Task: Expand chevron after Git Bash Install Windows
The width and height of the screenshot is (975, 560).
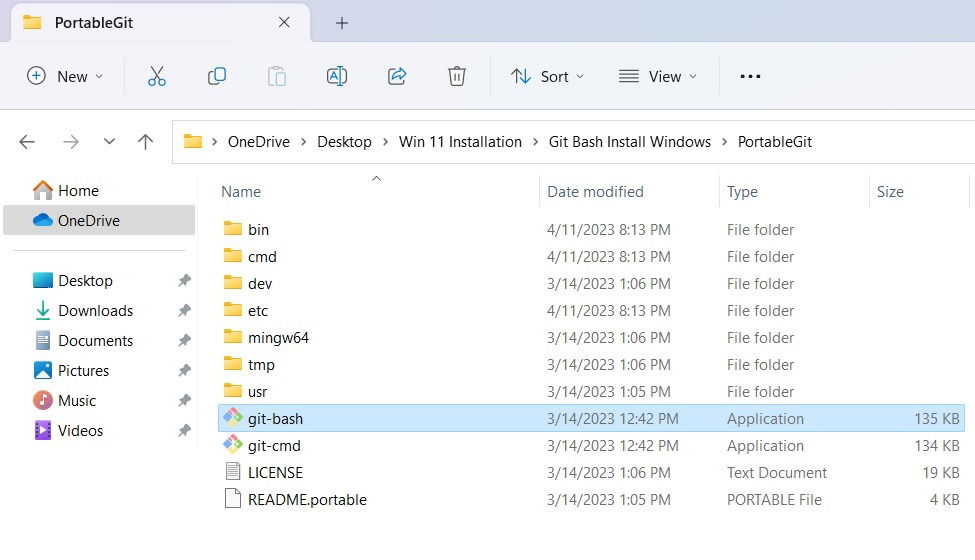Action: pyautogui.click(x=724, y=142)
